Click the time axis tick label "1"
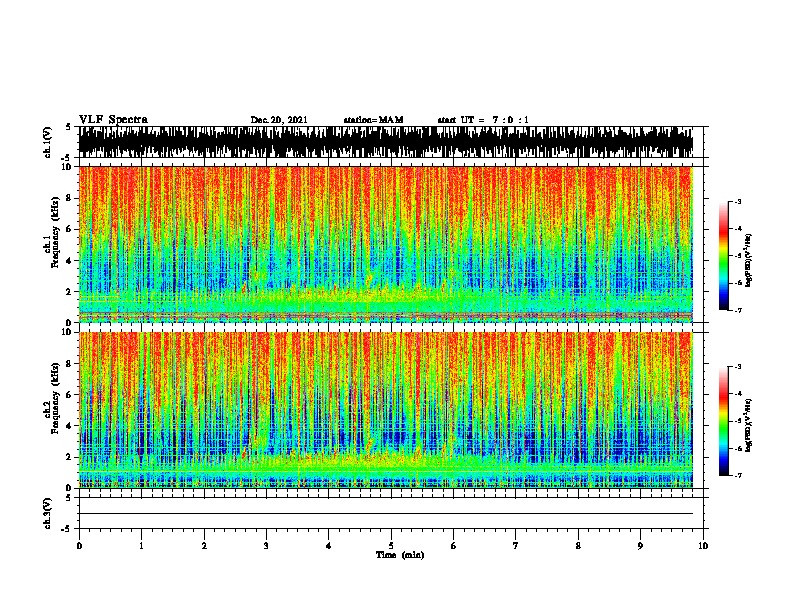792x612 pixels. tap(141, 545)
